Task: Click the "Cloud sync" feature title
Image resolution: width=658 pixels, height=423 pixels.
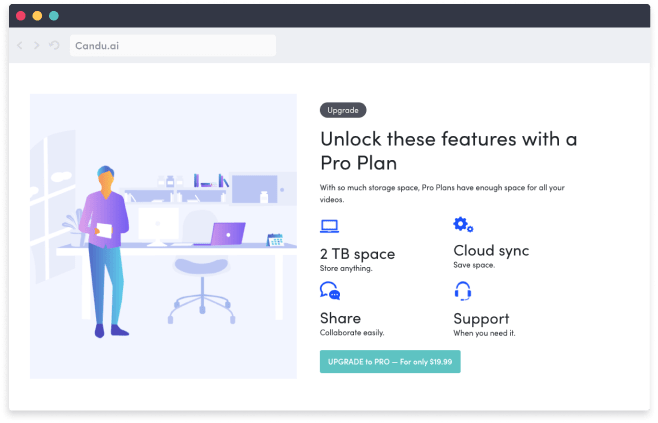Action: click(491, 251)
